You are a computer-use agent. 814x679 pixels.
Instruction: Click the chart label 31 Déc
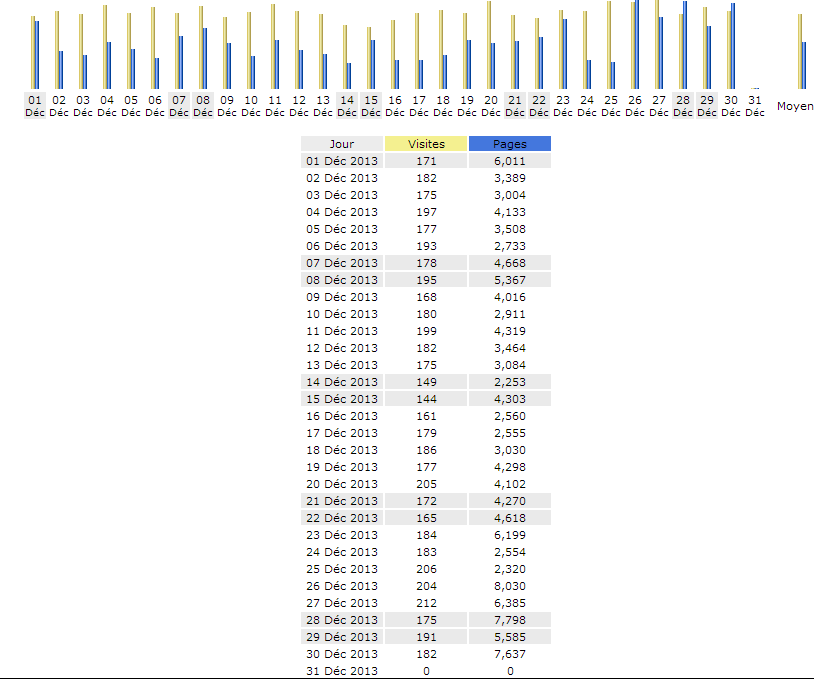point(755,106)
